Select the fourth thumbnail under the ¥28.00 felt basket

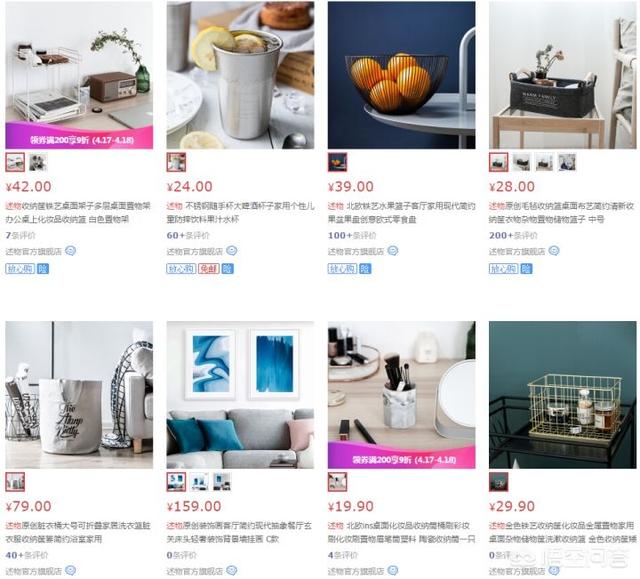tap(567, 162)
